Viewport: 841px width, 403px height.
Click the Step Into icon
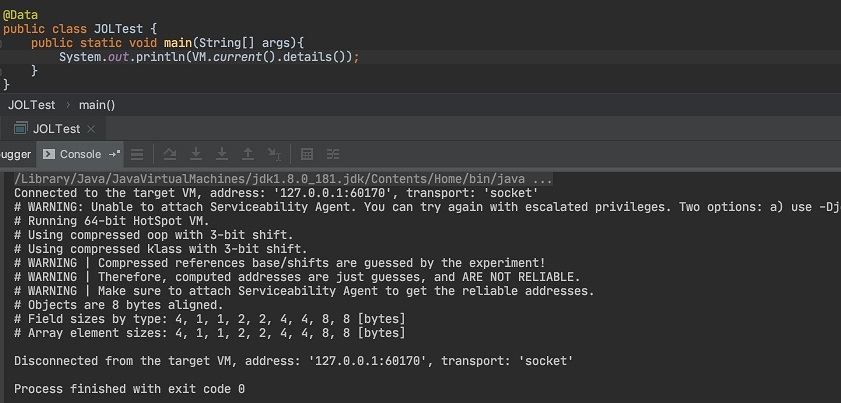coord(196,154)
